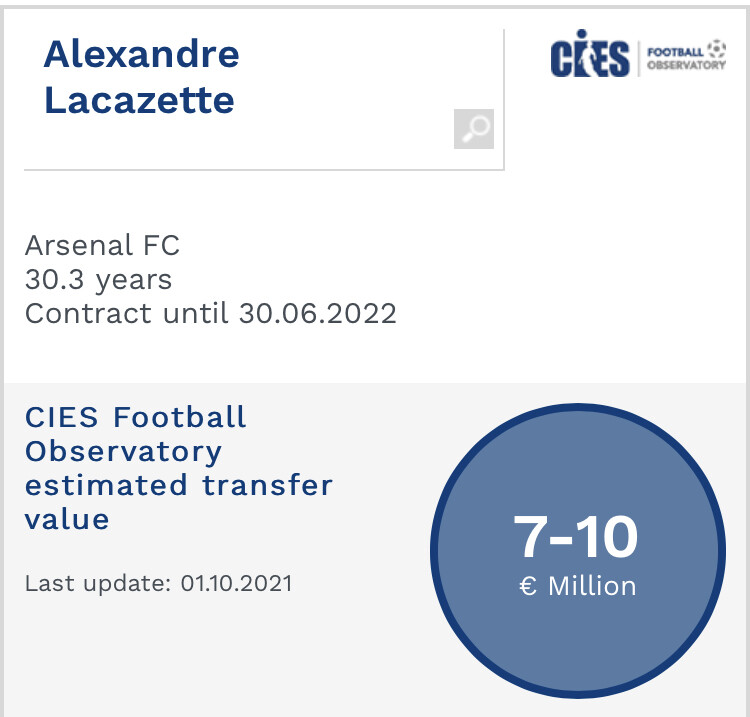Click the 30.3 years age text
Screen dimensions: 750x717
tap(99, 280)
